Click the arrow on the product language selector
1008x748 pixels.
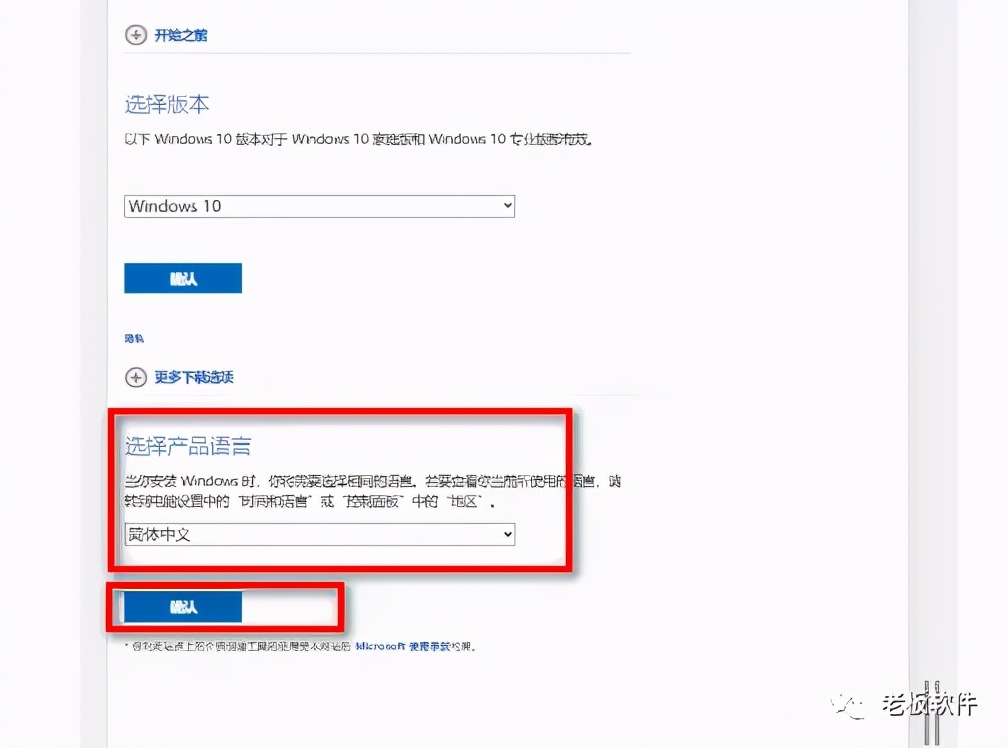click(505, 534)
